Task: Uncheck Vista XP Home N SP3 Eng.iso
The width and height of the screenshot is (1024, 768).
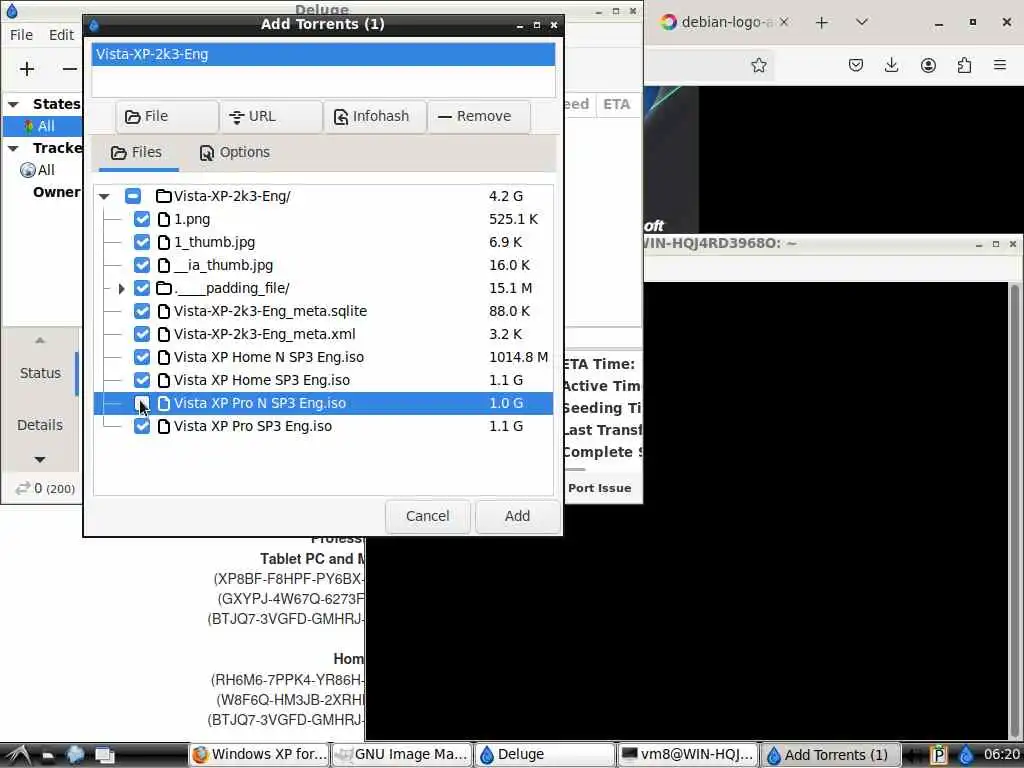Action: (142, 357)
